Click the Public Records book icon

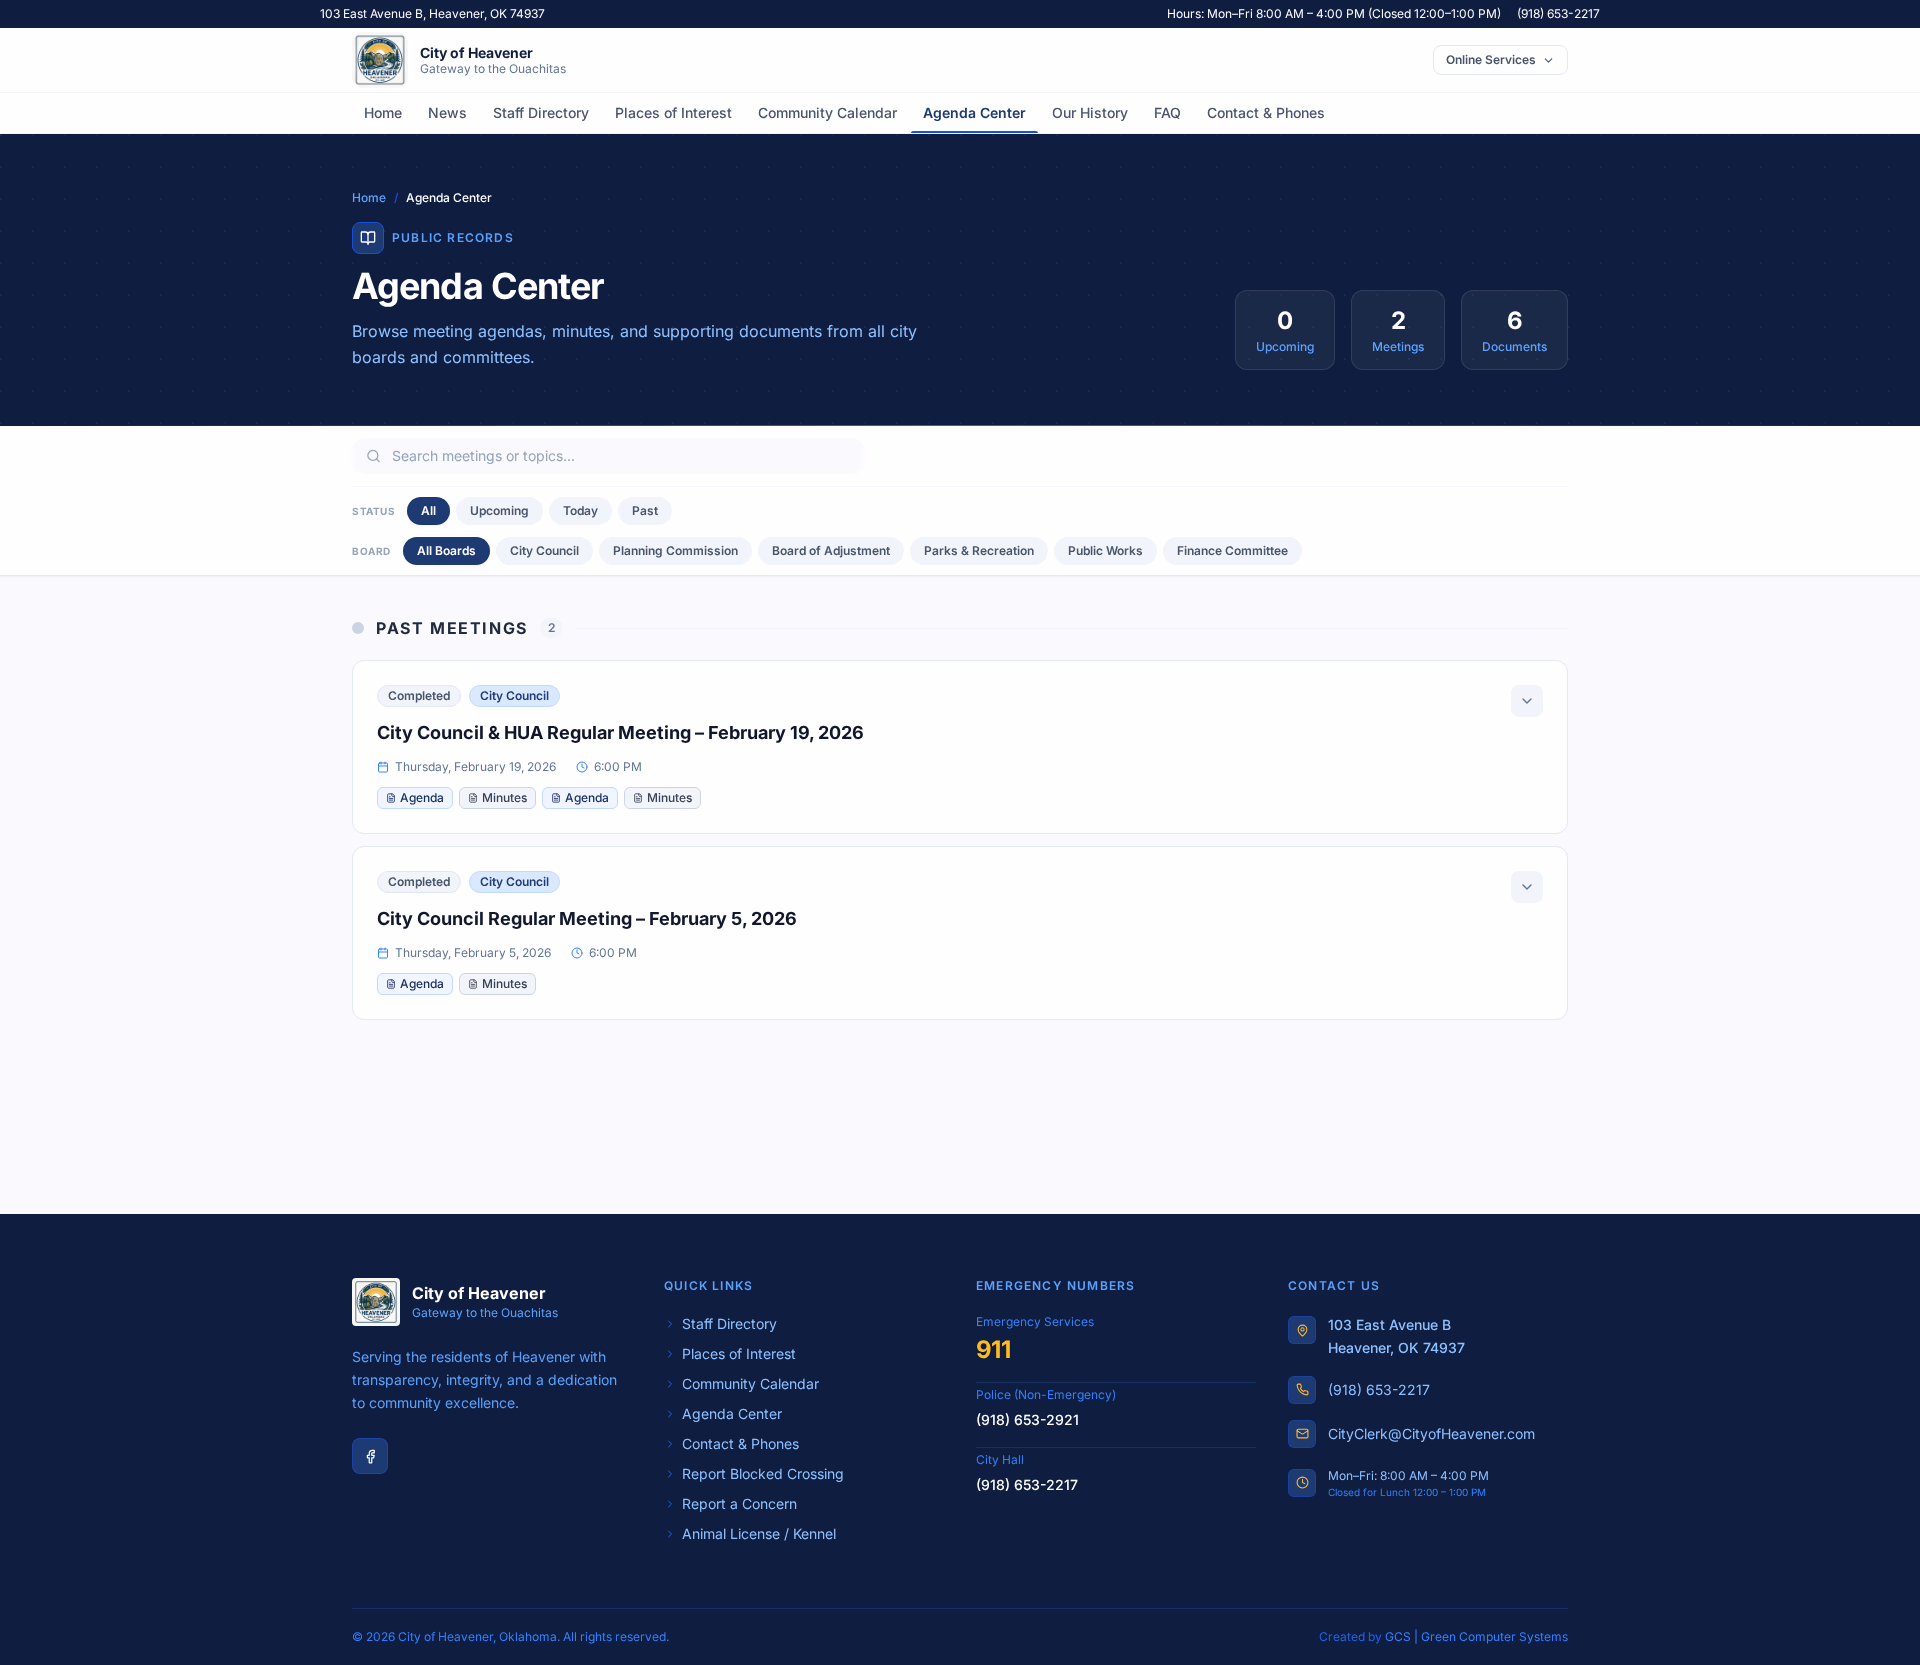pos(368,238)
